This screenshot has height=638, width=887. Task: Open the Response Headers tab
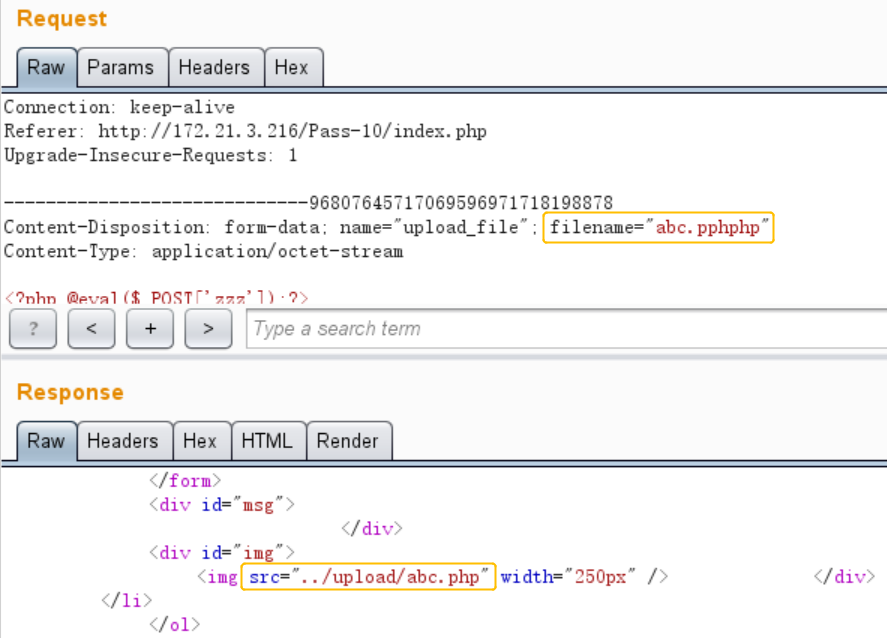[123, 441]
